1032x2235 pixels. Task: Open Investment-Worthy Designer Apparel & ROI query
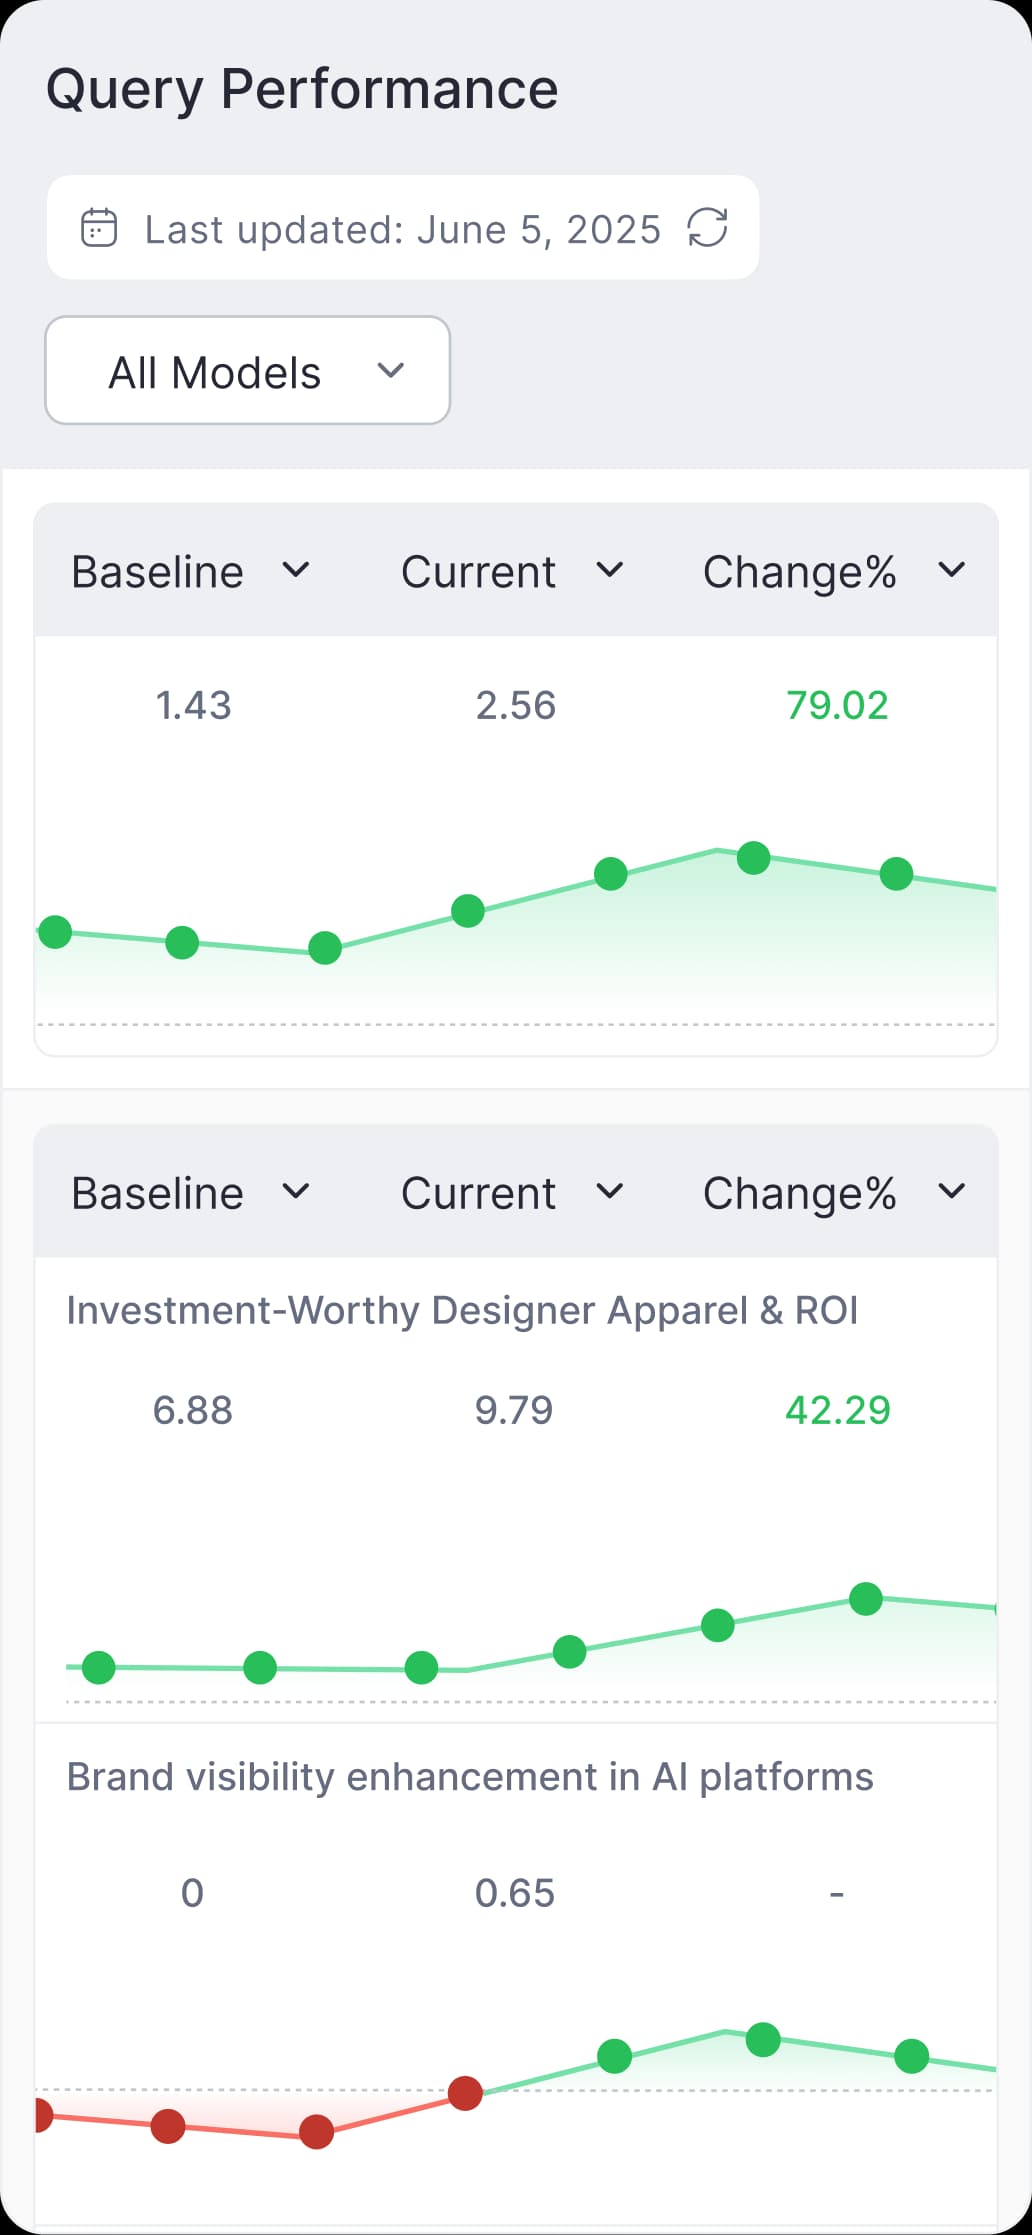tap(462, 1310)
